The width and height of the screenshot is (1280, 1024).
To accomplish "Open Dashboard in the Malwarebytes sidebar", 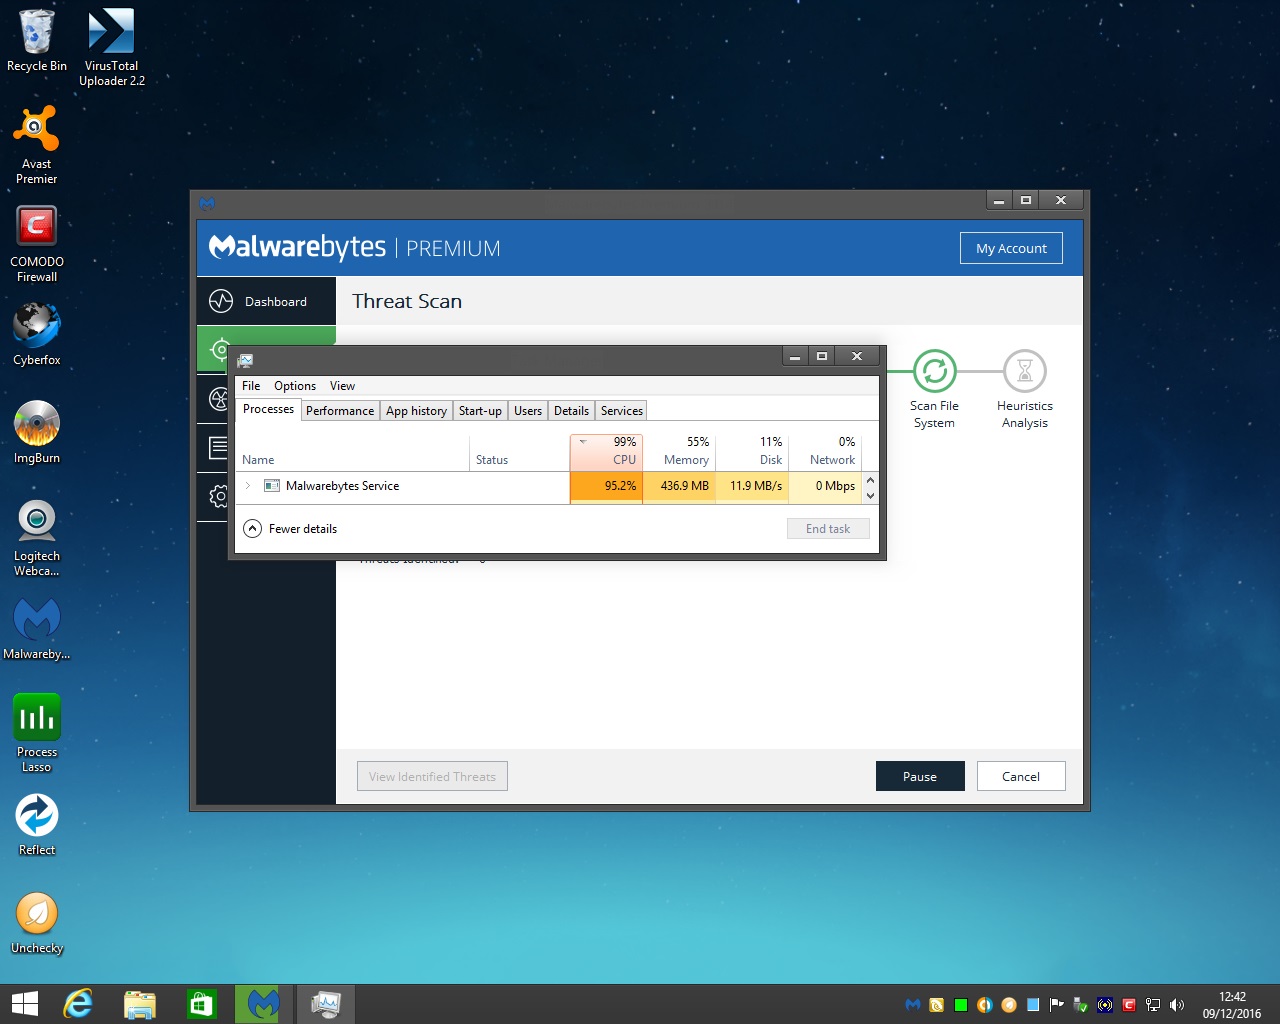I will click(266, 301).
